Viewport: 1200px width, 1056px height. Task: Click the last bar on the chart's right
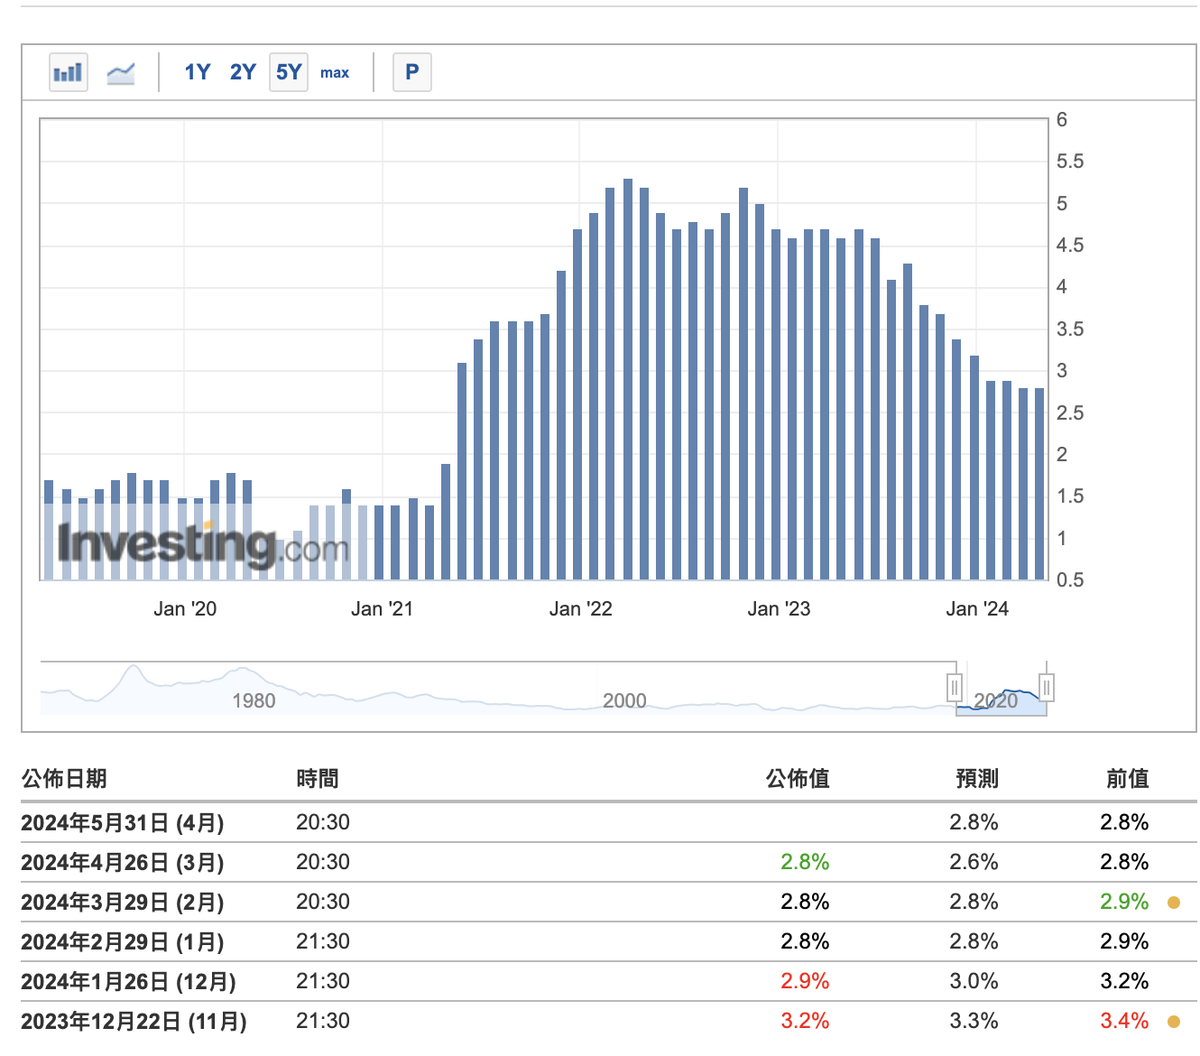[x=1039, y=484]
